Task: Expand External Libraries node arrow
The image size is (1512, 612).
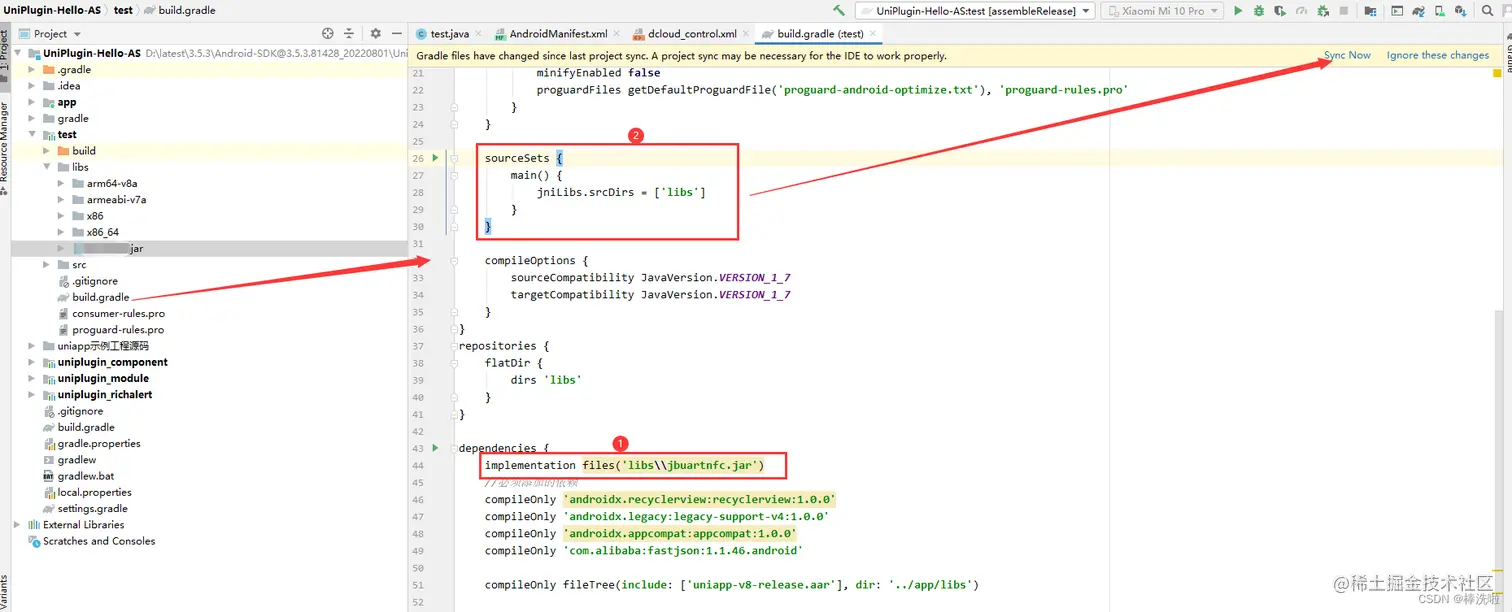Action: tap(18, 525)
